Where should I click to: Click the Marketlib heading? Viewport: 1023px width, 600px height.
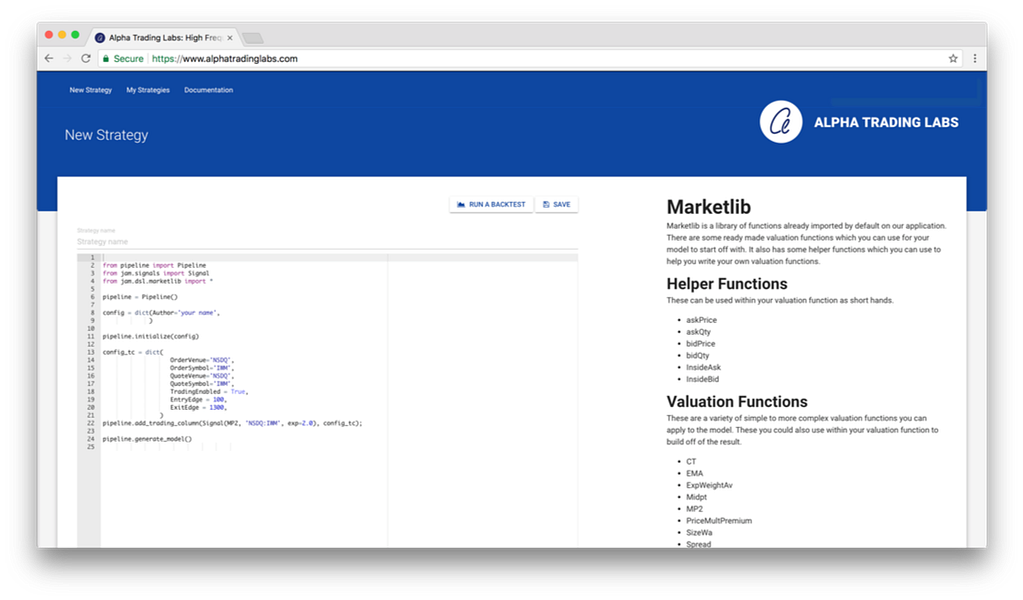click(x=709, y=207)
